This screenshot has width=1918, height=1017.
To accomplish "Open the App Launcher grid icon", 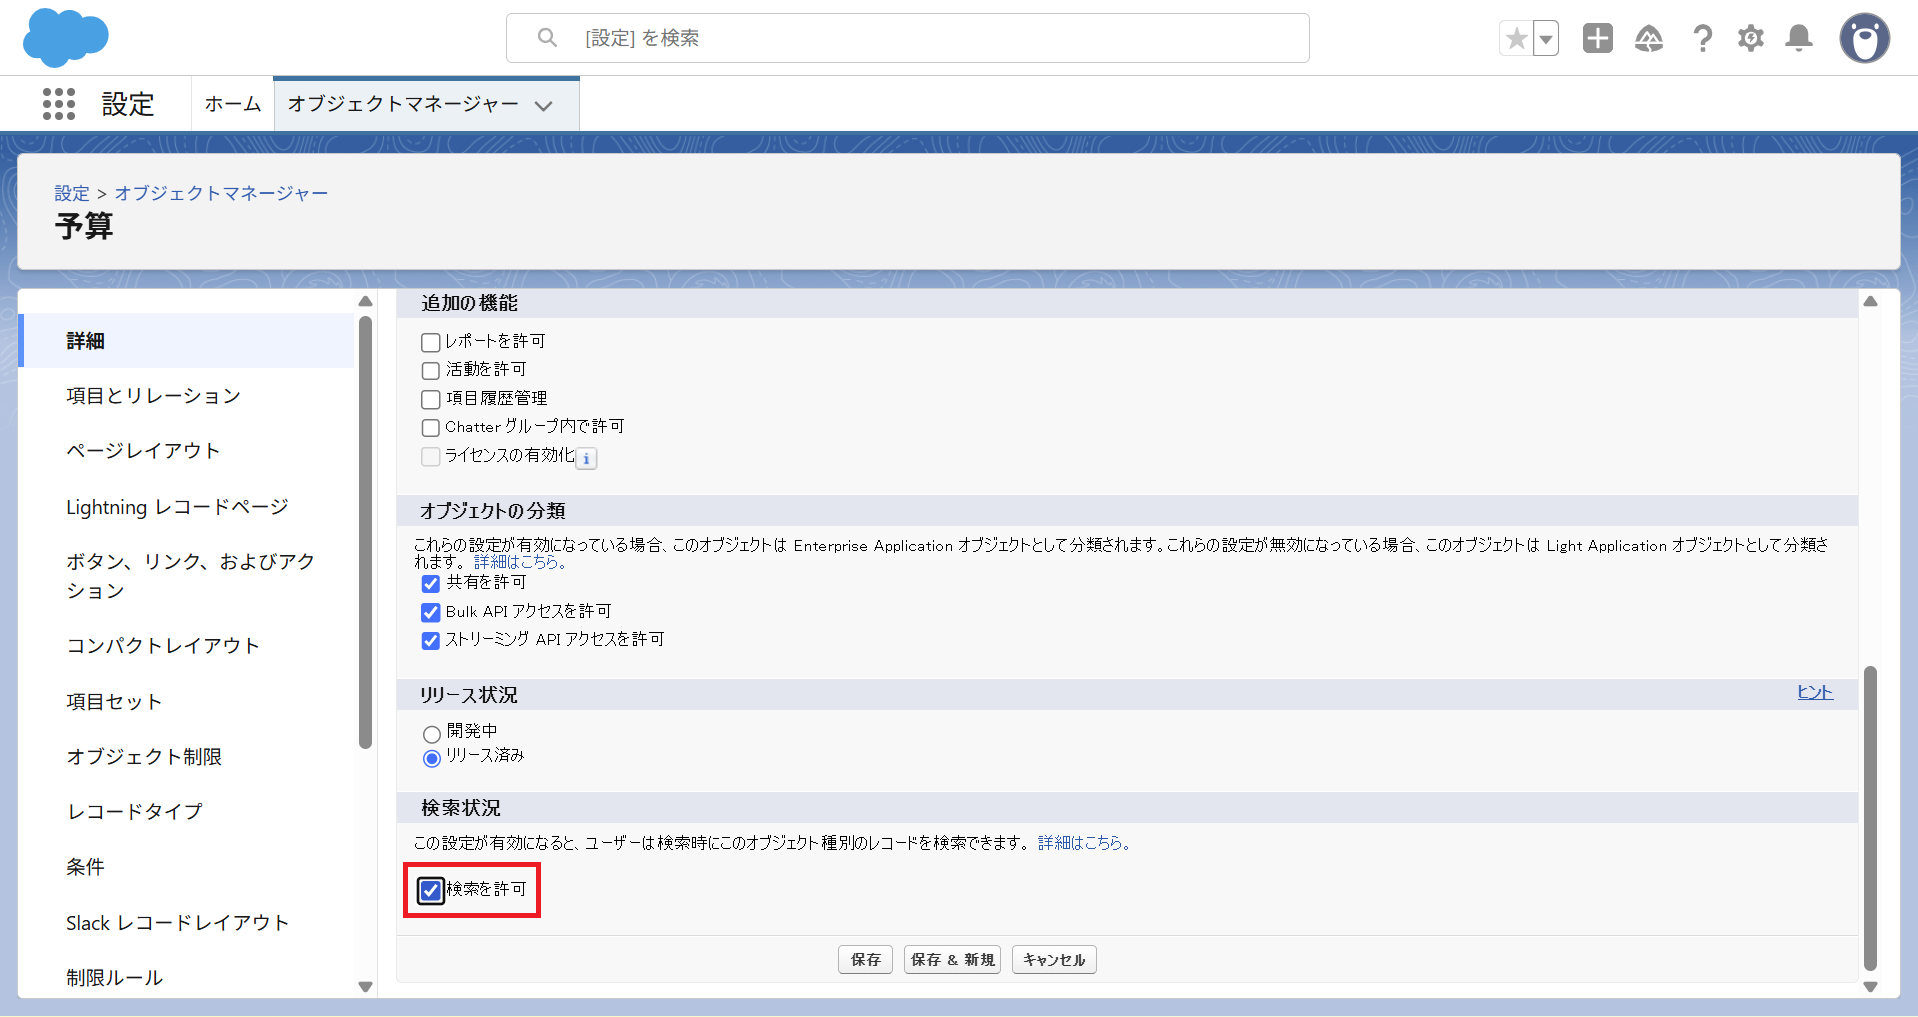I will [59, 104].
